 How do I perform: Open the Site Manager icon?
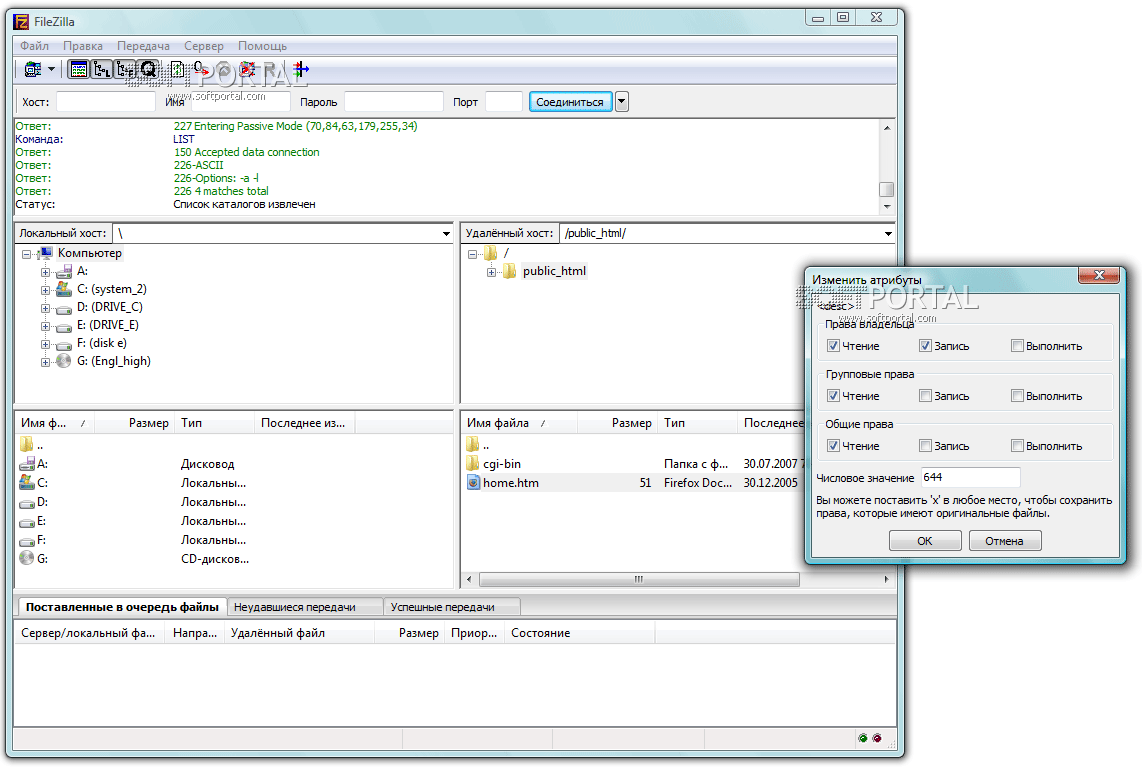[x=33, y=69]
